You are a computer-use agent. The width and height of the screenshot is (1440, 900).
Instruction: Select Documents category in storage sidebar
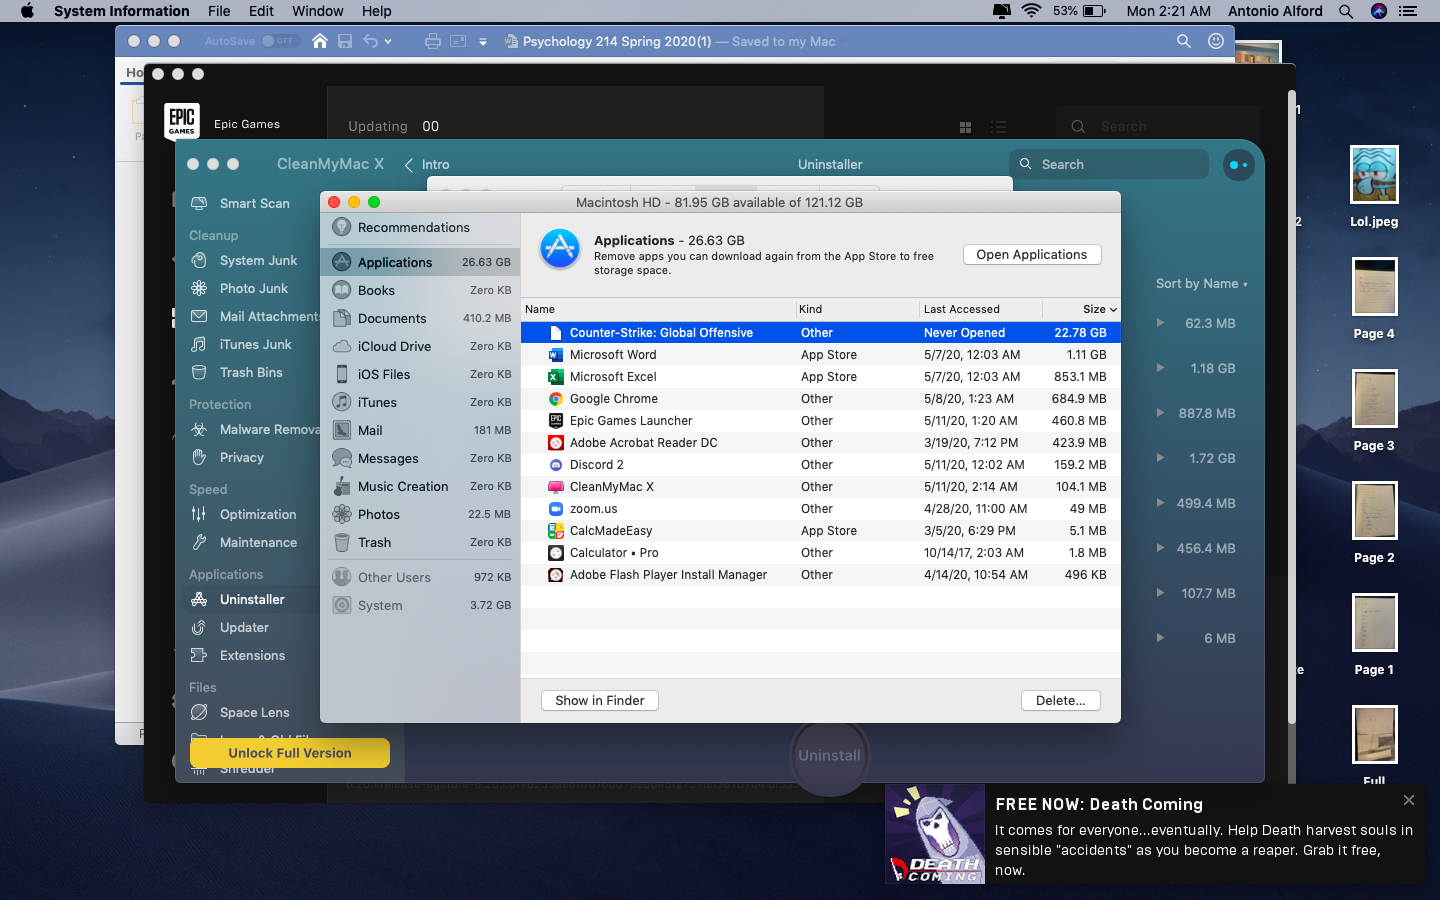420,318
